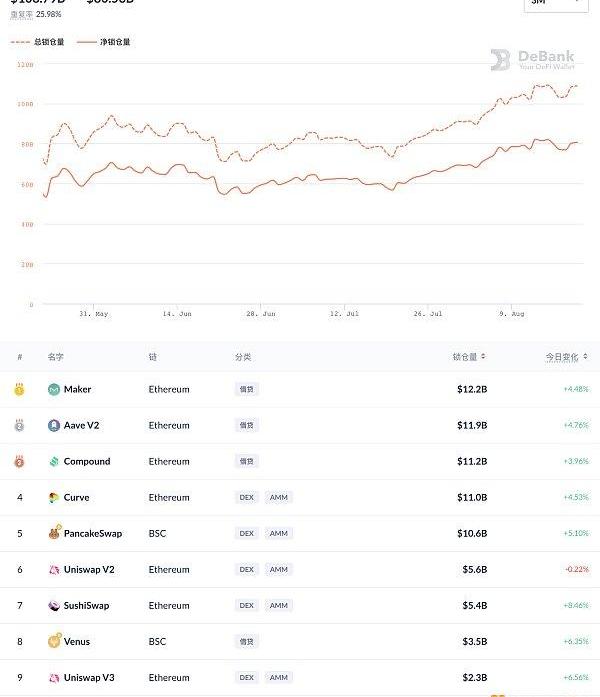600x697 pixels.
Task: Click the Uniswap V2 unicorn icon
Action: pyautogui.click(x=54, y=569)
